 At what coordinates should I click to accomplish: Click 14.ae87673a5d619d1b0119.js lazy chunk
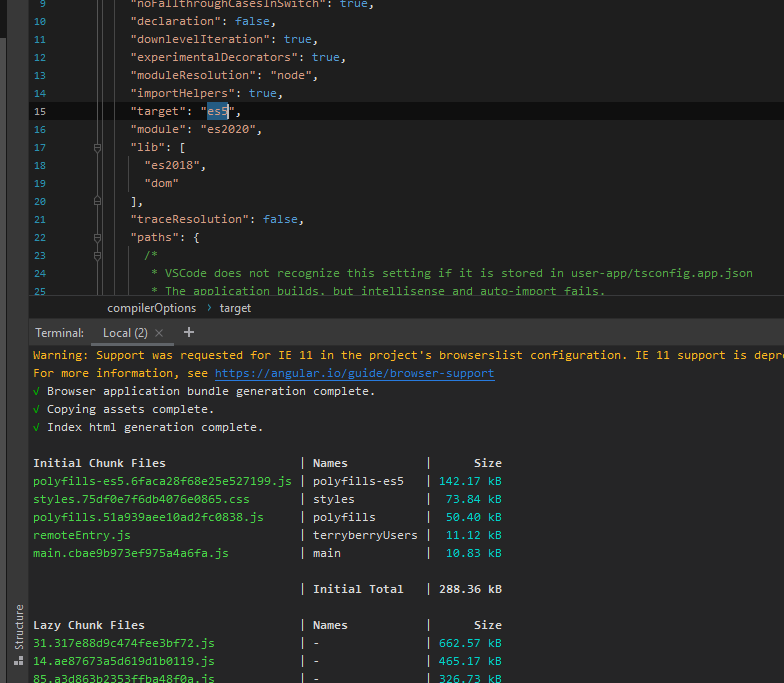pyautogui.click(x=124, y=662)
